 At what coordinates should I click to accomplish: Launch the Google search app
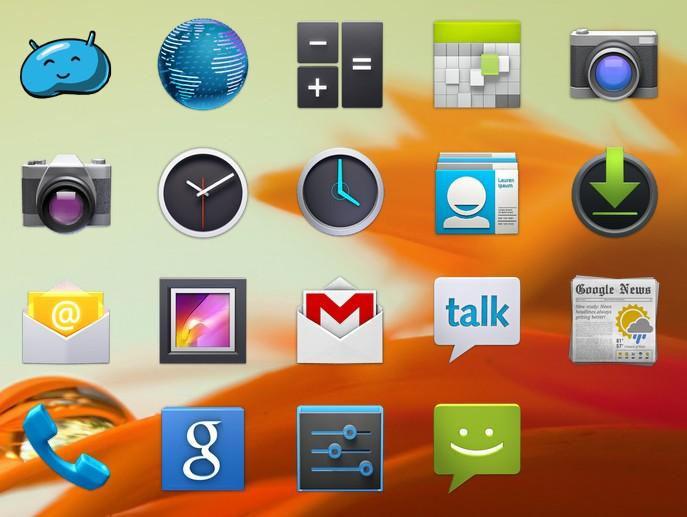[203, 449]
